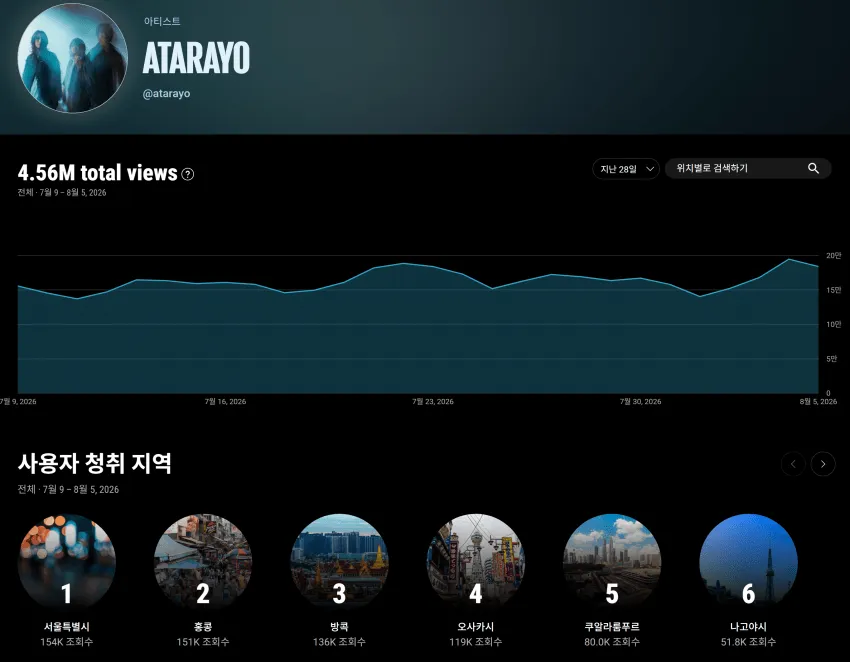
Task: Click the help icon beside total views
Action: point(188,174)
